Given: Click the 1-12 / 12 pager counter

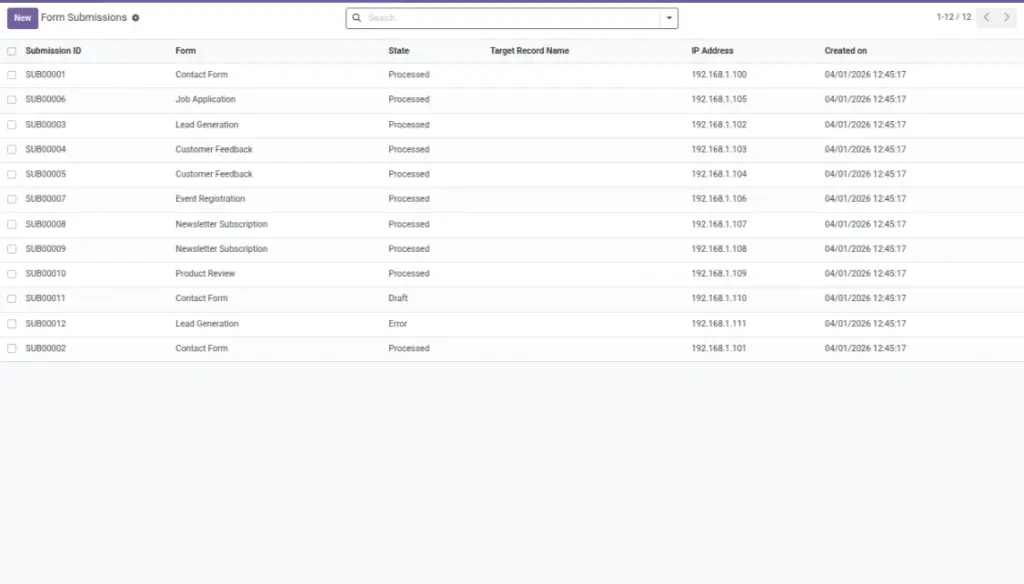Looking at the screenshot, I should point(953,17).
